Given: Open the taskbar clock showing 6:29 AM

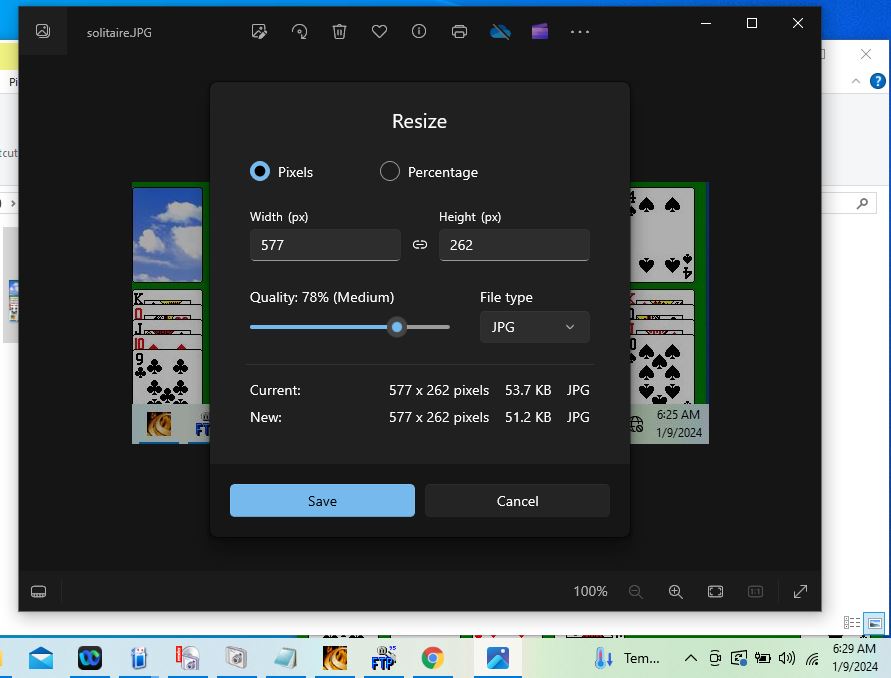Looking at the screenshot, I should [x=855, y=657].
